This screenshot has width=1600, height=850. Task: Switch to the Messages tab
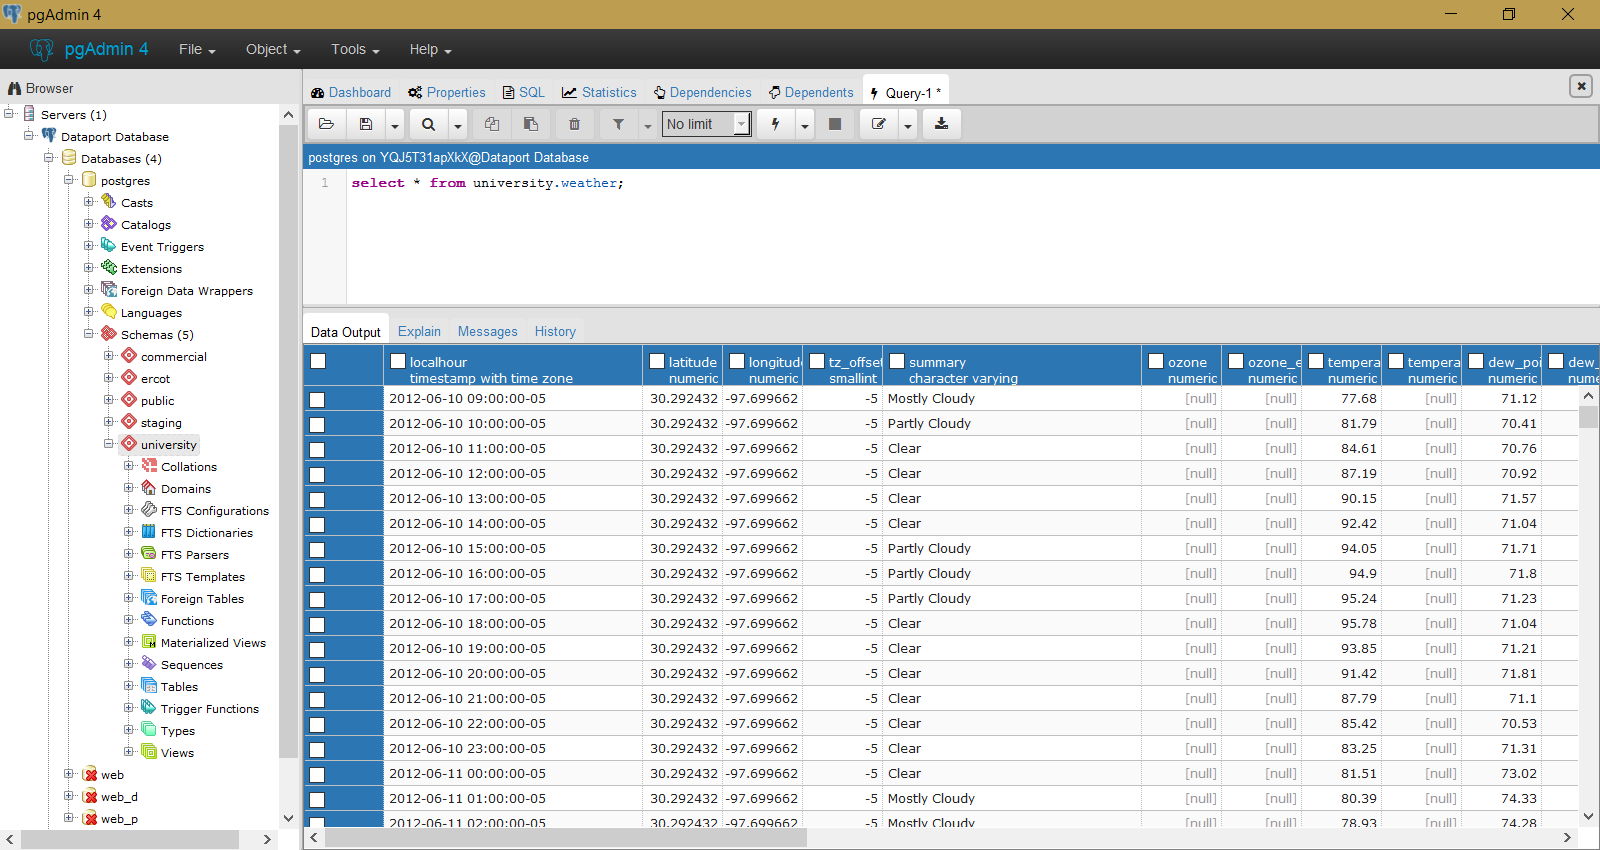[487, 331]
